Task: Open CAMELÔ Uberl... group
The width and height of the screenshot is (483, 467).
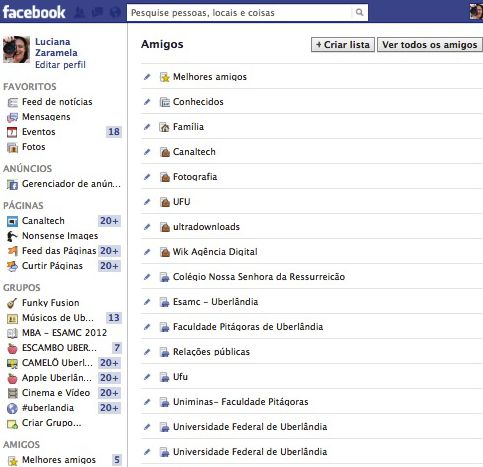Action: click(57, 363)
